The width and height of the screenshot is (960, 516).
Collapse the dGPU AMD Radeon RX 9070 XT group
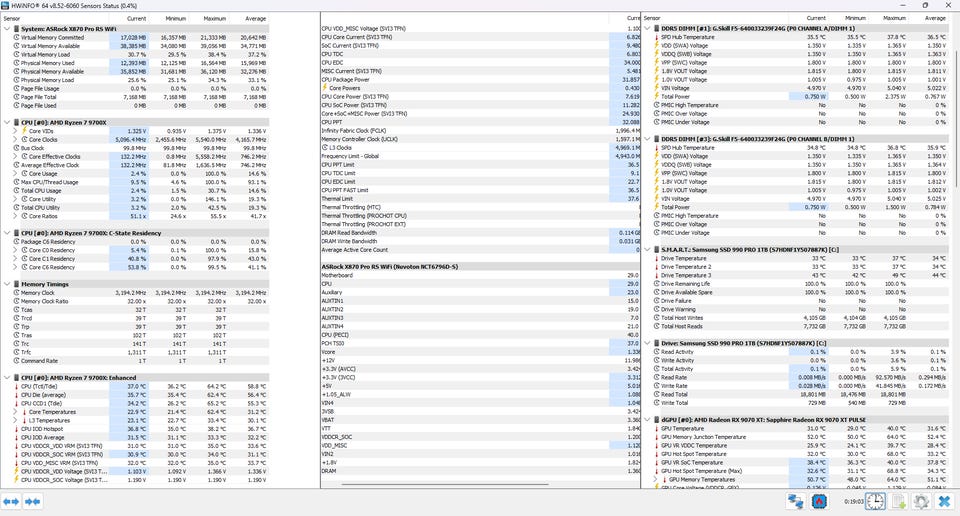click(647, 420)
